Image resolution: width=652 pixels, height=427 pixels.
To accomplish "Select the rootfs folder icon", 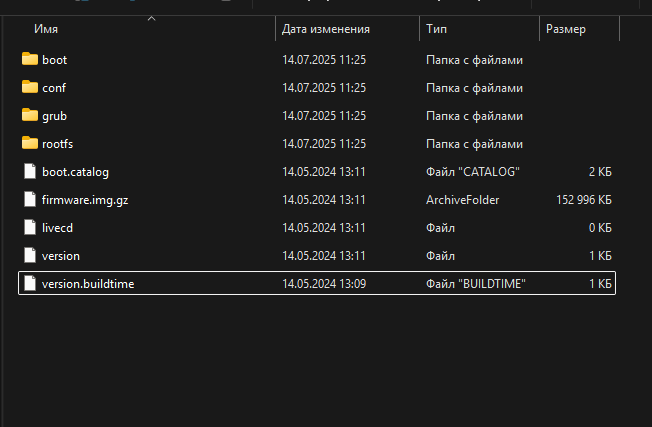I will point(30,143).
